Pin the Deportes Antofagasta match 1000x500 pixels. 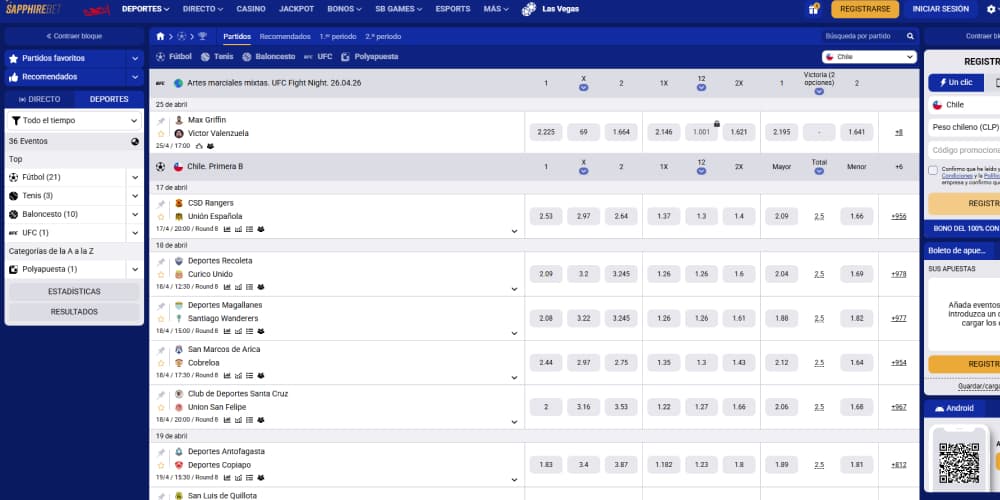tap(161, 452)
